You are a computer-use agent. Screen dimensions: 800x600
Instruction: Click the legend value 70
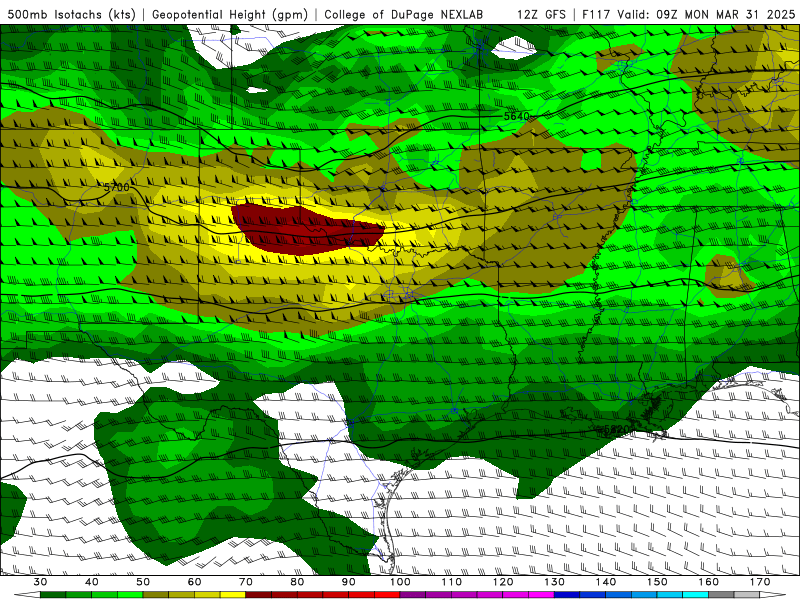(246, 582)
